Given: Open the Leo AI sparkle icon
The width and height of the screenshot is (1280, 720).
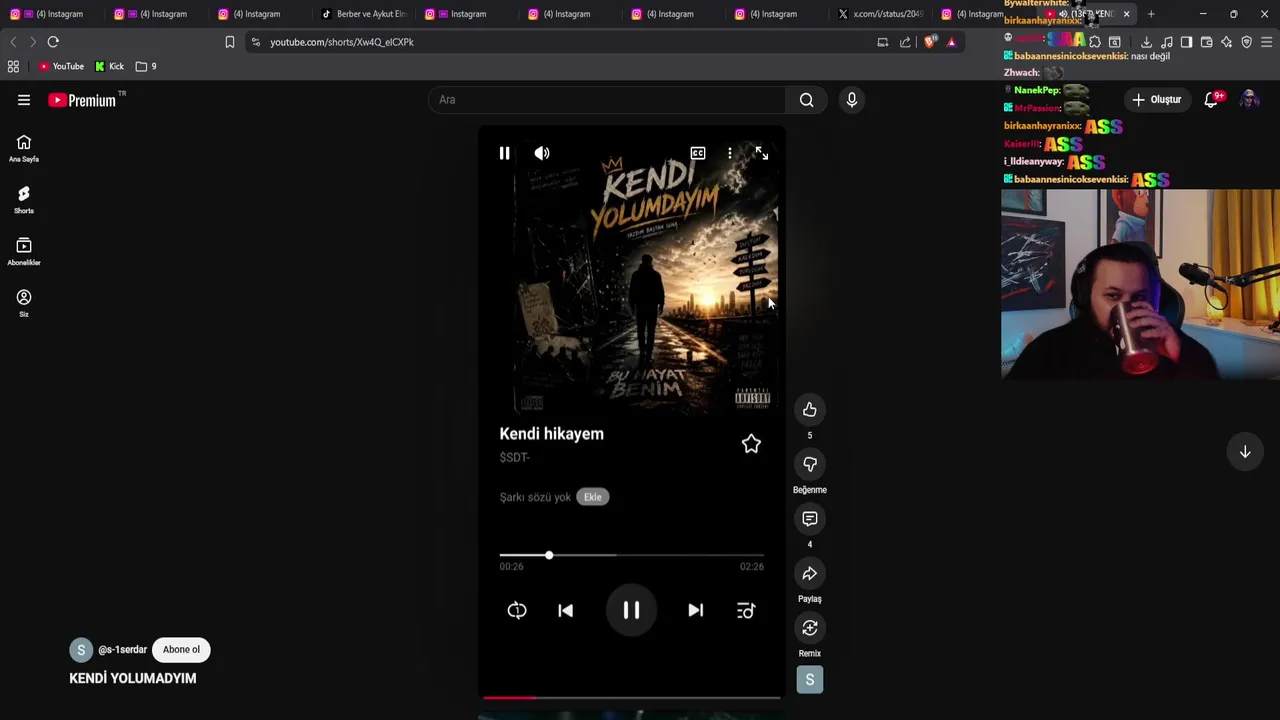Looking at the screenshot, I should (x=1226, y=42).
